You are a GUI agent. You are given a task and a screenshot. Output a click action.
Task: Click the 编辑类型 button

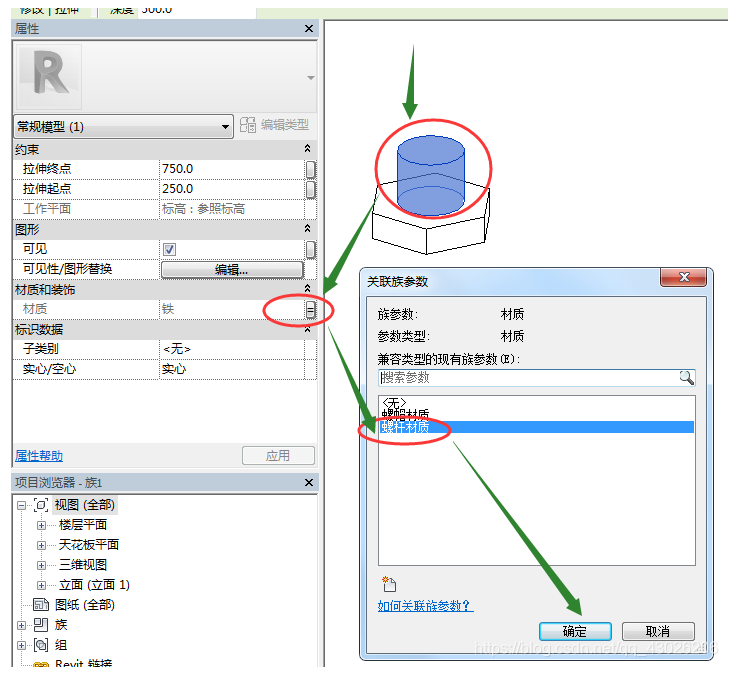click(x=274, y=125)
